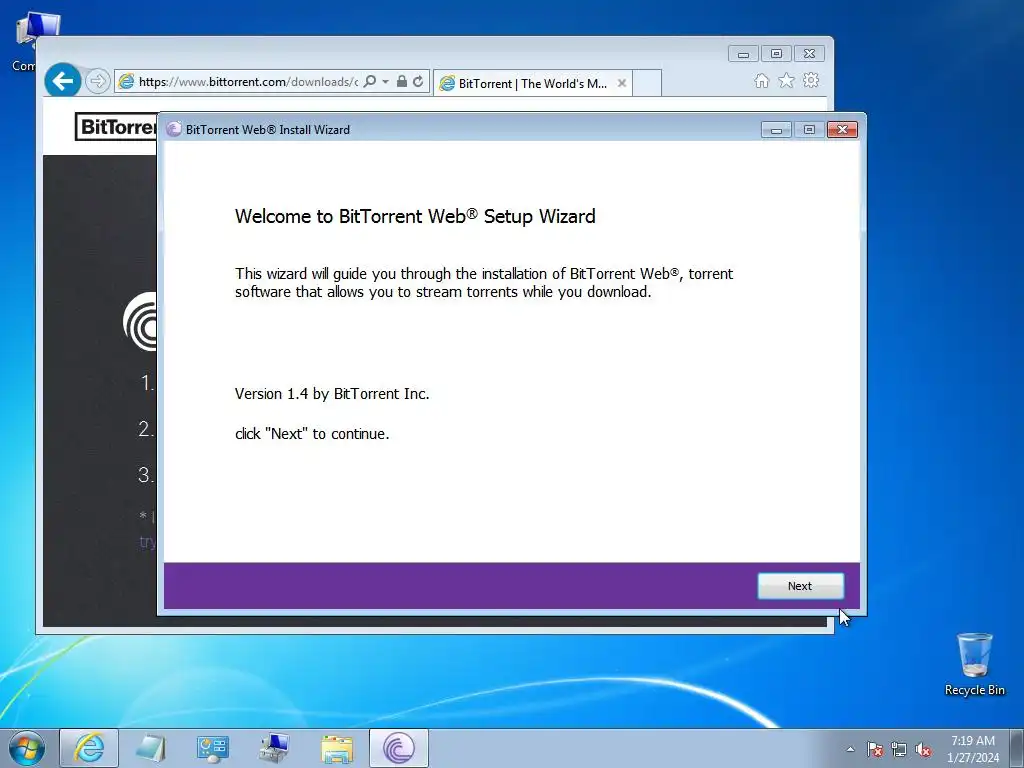Image resolution: width=1024 pixels, height=768 pixels.
Task: Click the Show desktop strip beside the clock
Action: point(1017,749)
